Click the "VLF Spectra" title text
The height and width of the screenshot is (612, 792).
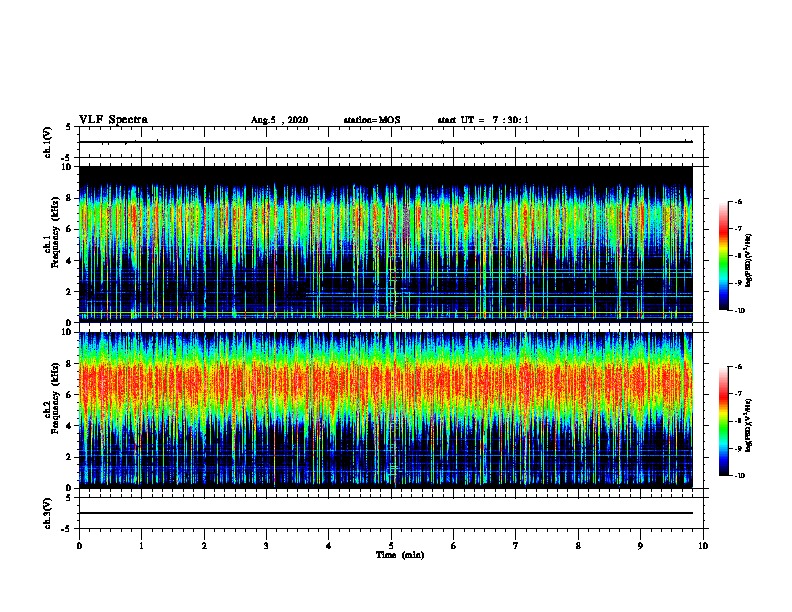[x=113, y=120]
